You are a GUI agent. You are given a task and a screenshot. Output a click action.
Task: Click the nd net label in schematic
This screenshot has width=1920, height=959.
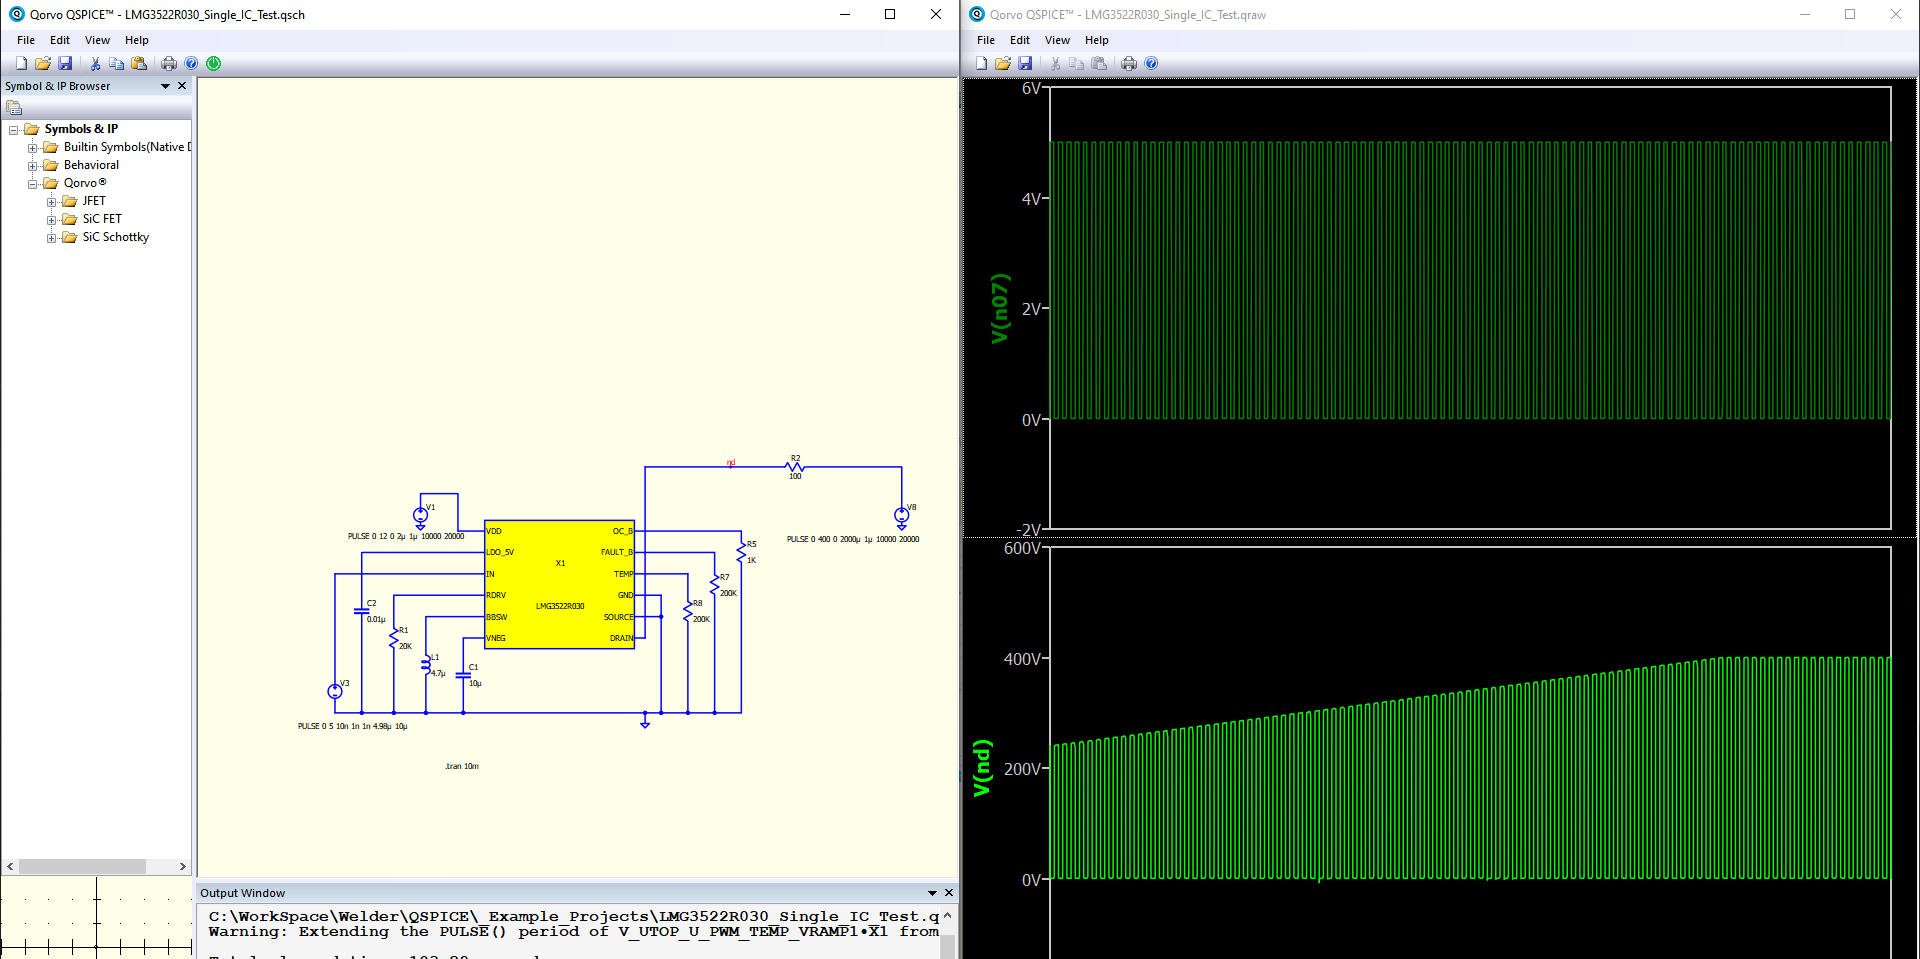[731, 463]
